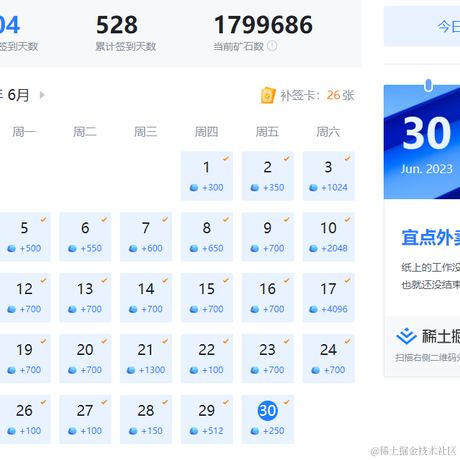Select June 2 cell with +350
This screenshot has height=460, width=460.
click(268, 176)
